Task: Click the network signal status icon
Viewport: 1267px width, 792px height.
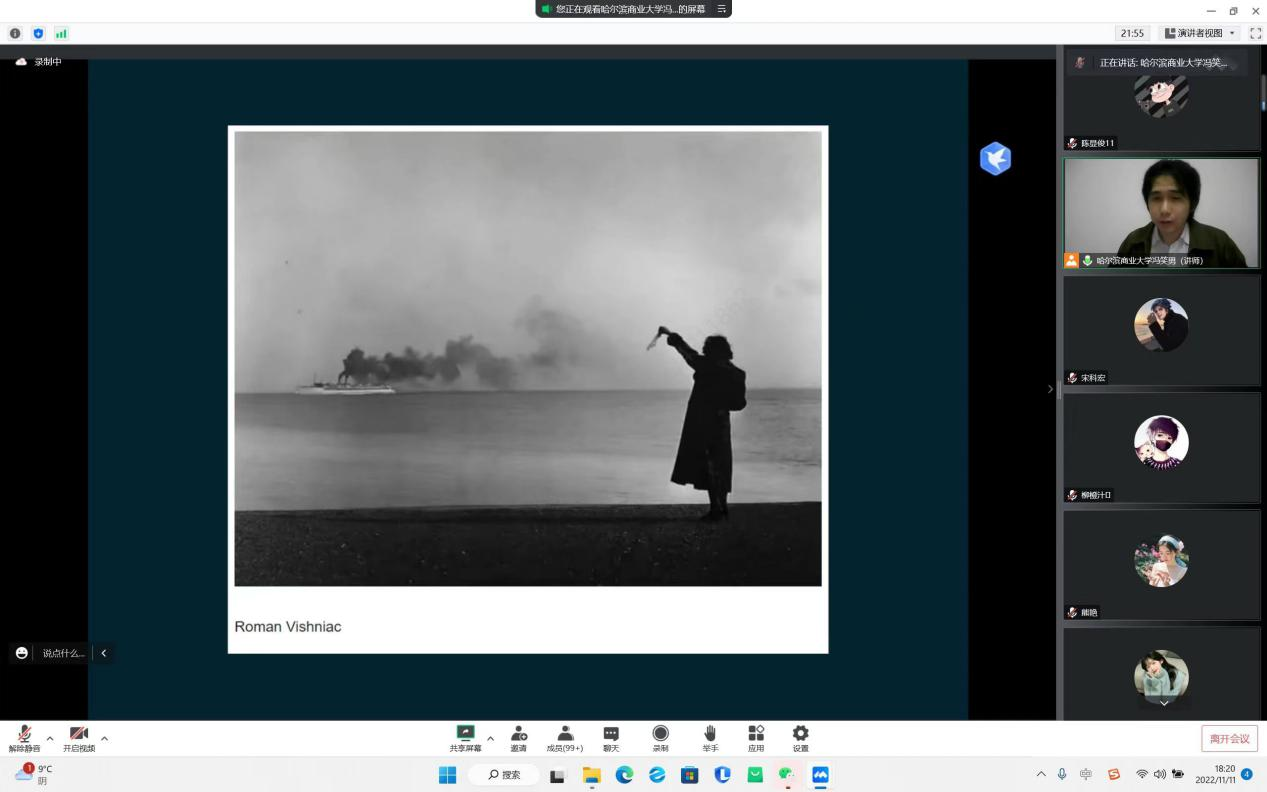Action: [61, 33]
